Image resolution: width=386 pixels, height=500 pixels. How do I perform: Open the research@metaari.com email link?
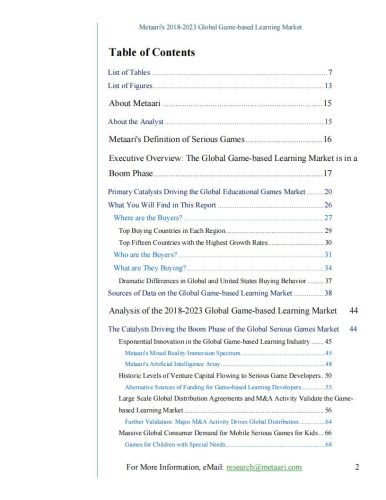coord(264,467)
